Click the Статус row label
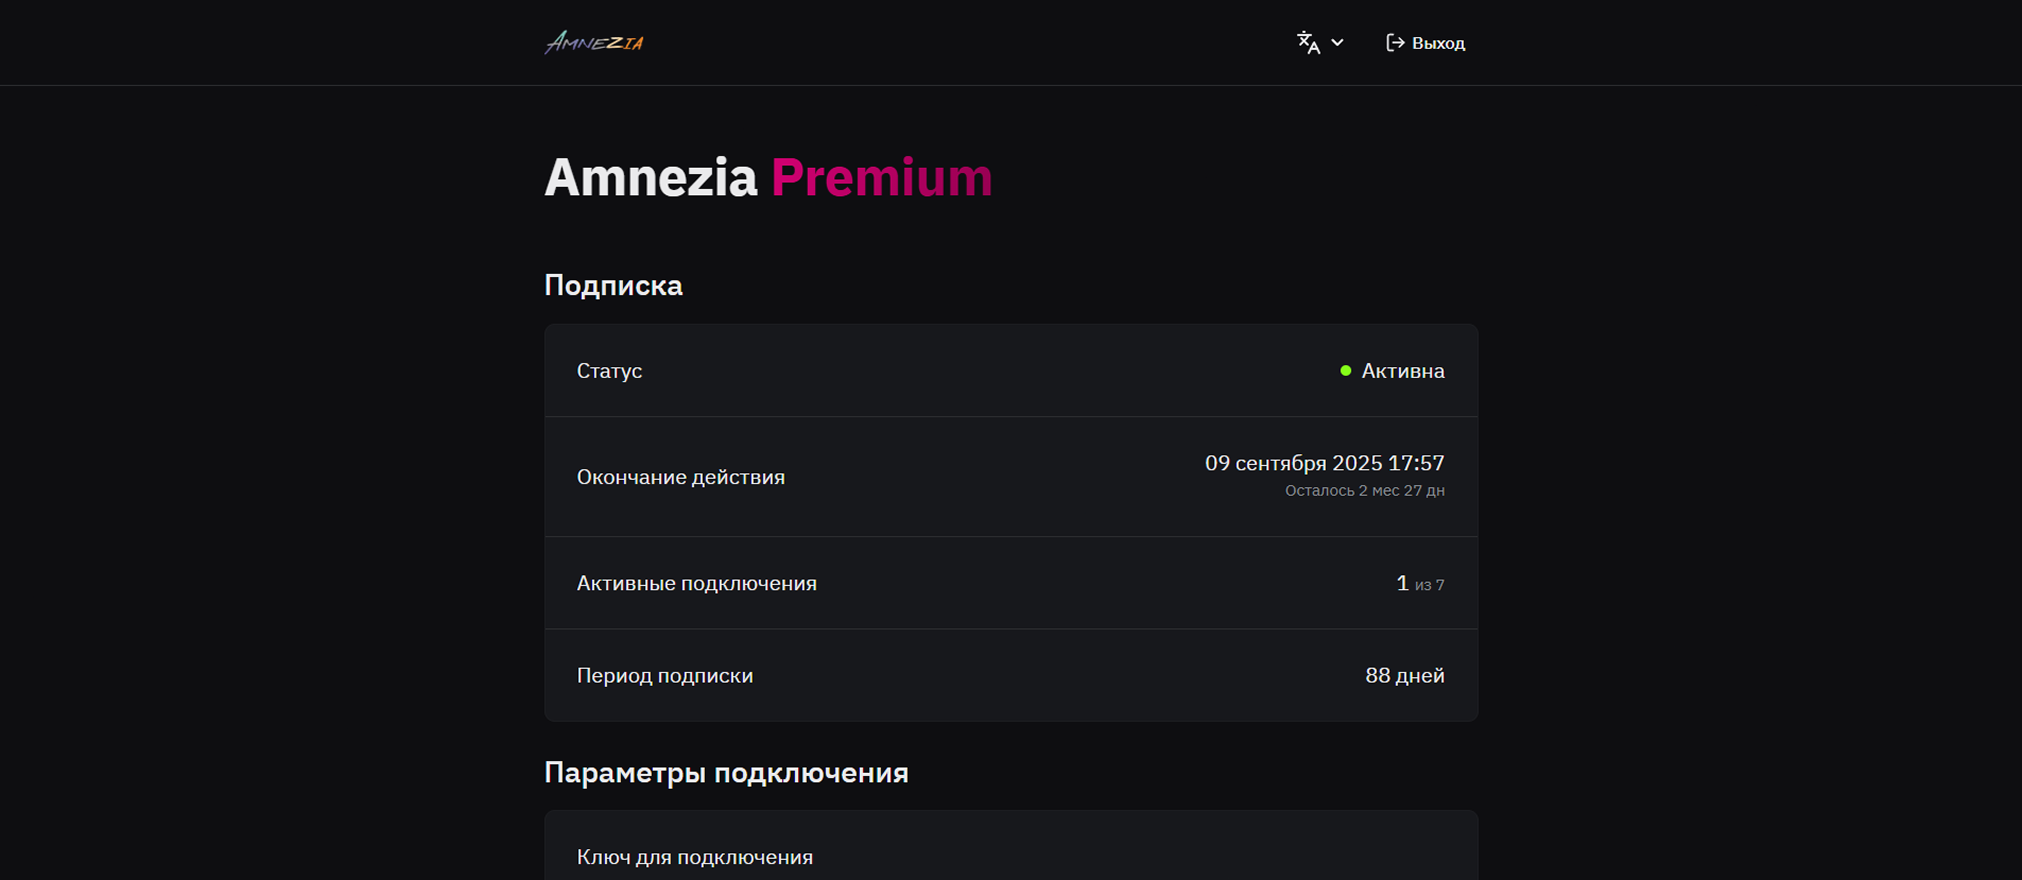The width and height of the screenshot is (2022, 880). (x=609, y=371)
